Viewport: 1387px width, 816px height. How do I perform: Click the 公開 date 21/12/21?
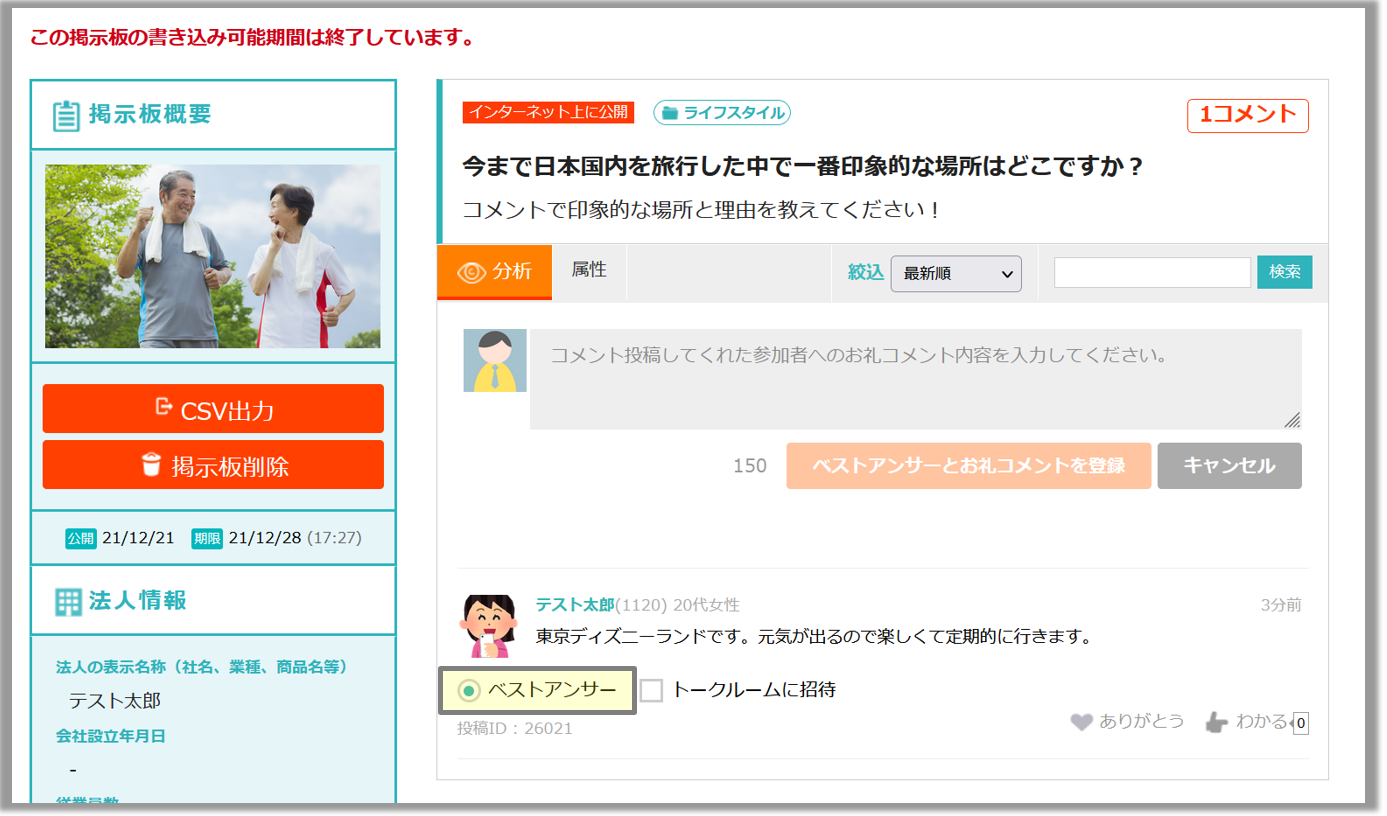[138, 538]
